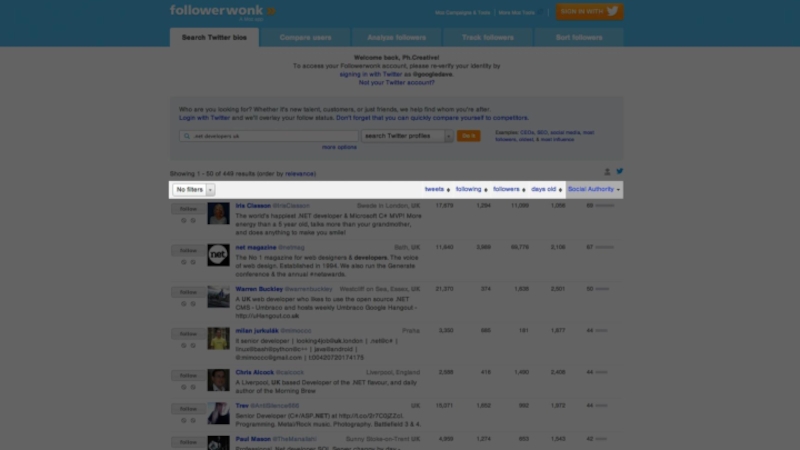Click the Login with Twitter link

tap(204, 117)
